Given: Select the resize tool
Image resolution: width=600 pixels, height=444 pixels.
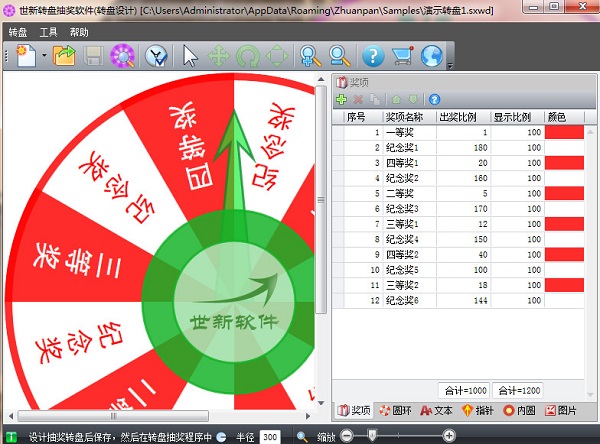Looking at the screenshot, I should 277,56.
